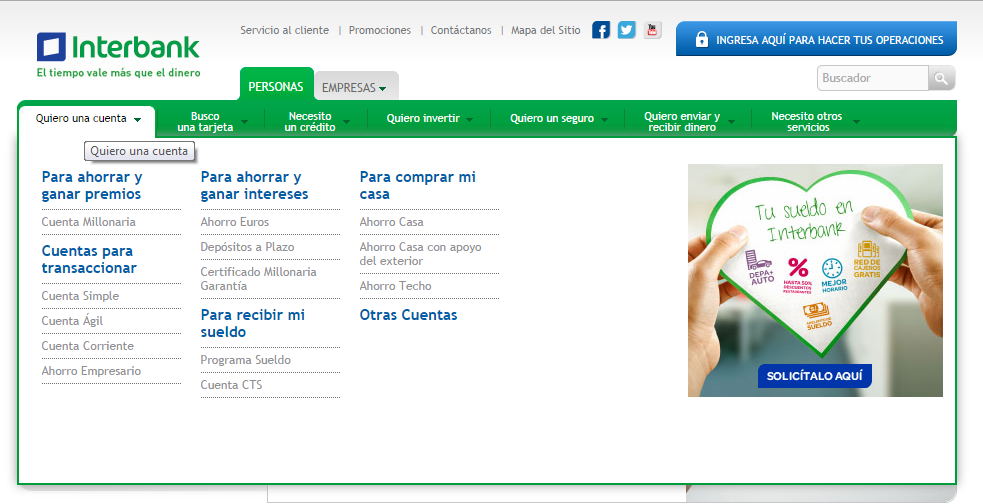Open Servicio al cliente link

pyautogui.click(x=285, y=30)
